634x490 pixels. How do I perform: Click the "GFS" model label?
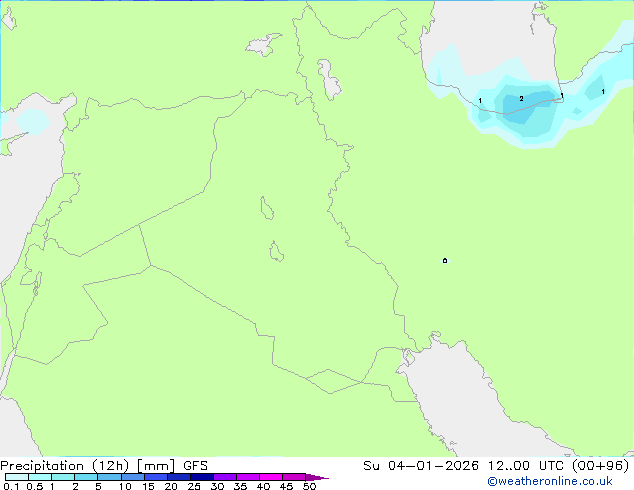tap(195, 466)
